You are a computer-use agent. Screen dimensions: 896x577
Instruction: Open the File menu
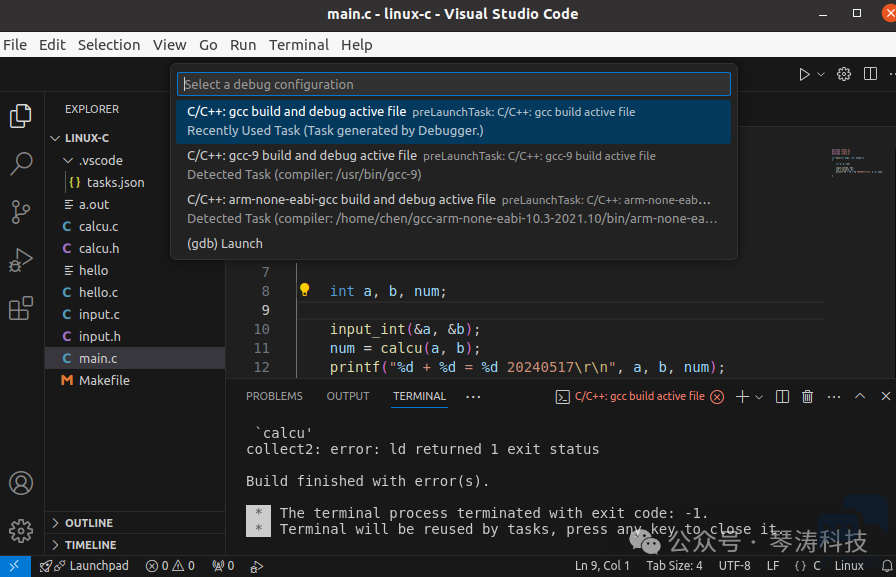(15, 45)
